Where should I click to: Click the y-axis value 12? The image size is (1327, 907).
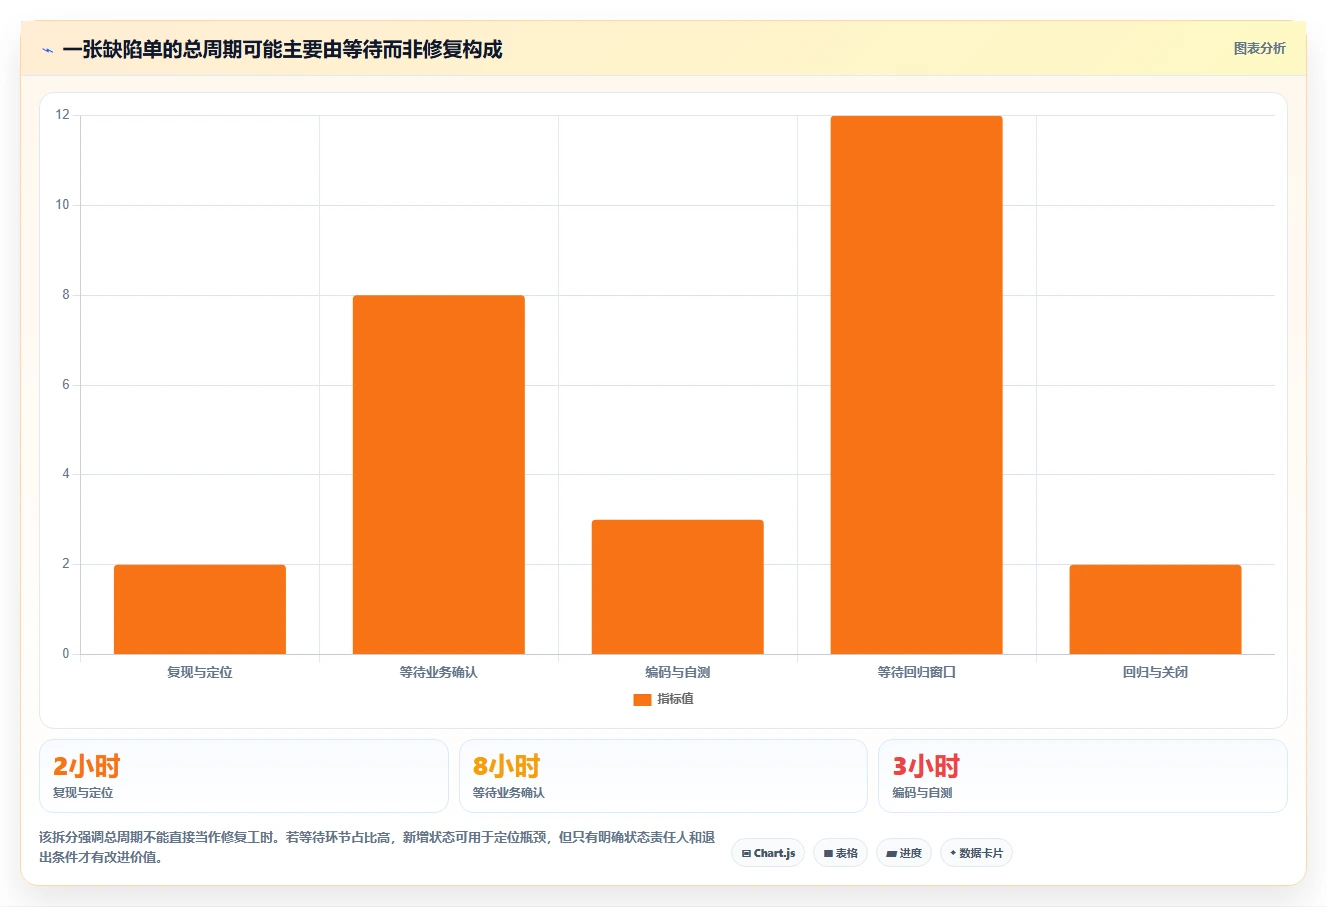[x=63, y=115]
